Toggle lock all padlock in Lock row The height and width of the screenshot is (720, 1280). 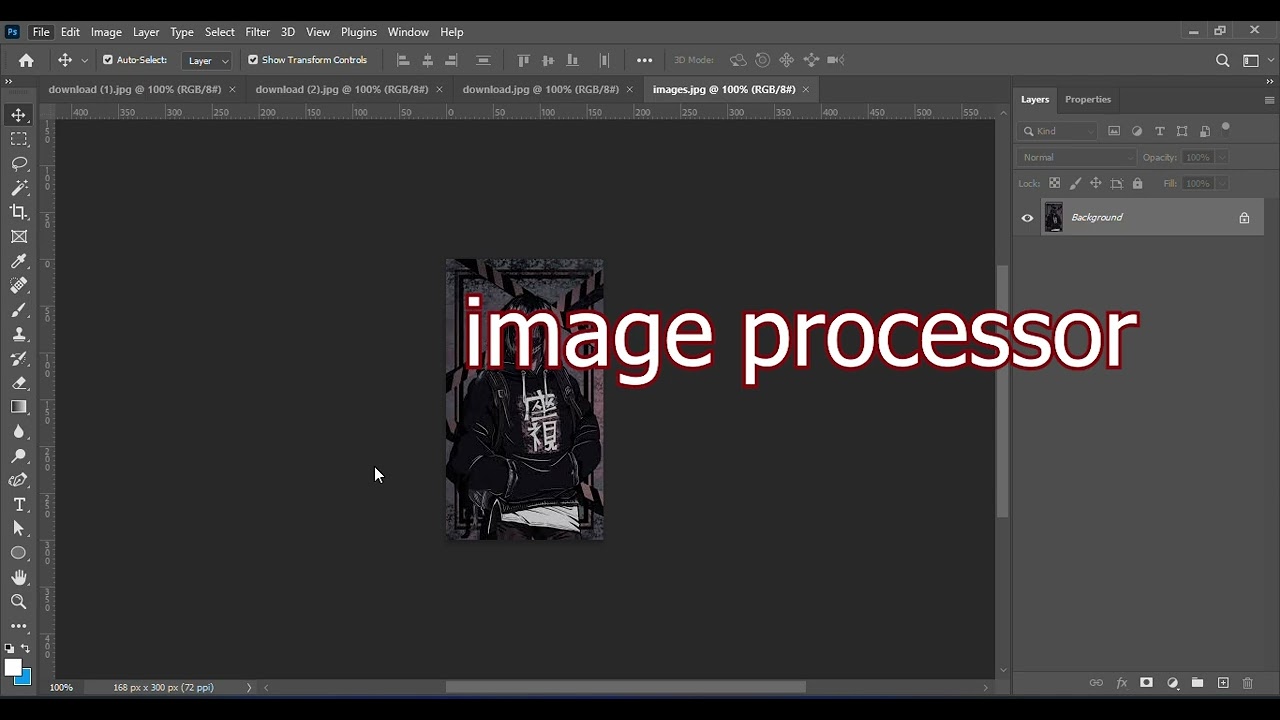(1137, 184)
